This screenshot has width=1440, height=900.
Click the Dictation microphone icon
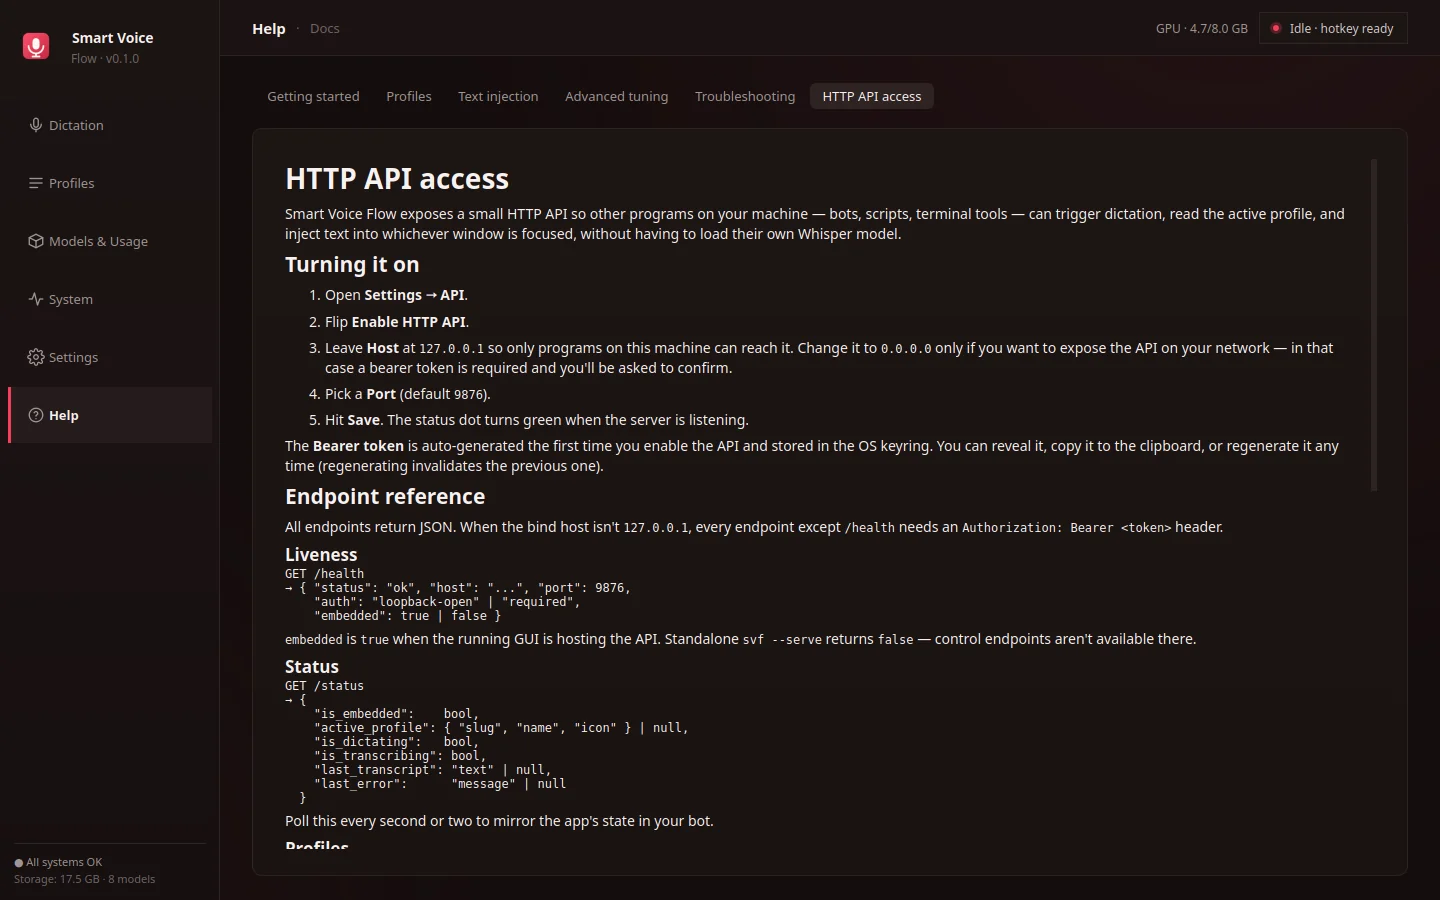coord(36,125)
